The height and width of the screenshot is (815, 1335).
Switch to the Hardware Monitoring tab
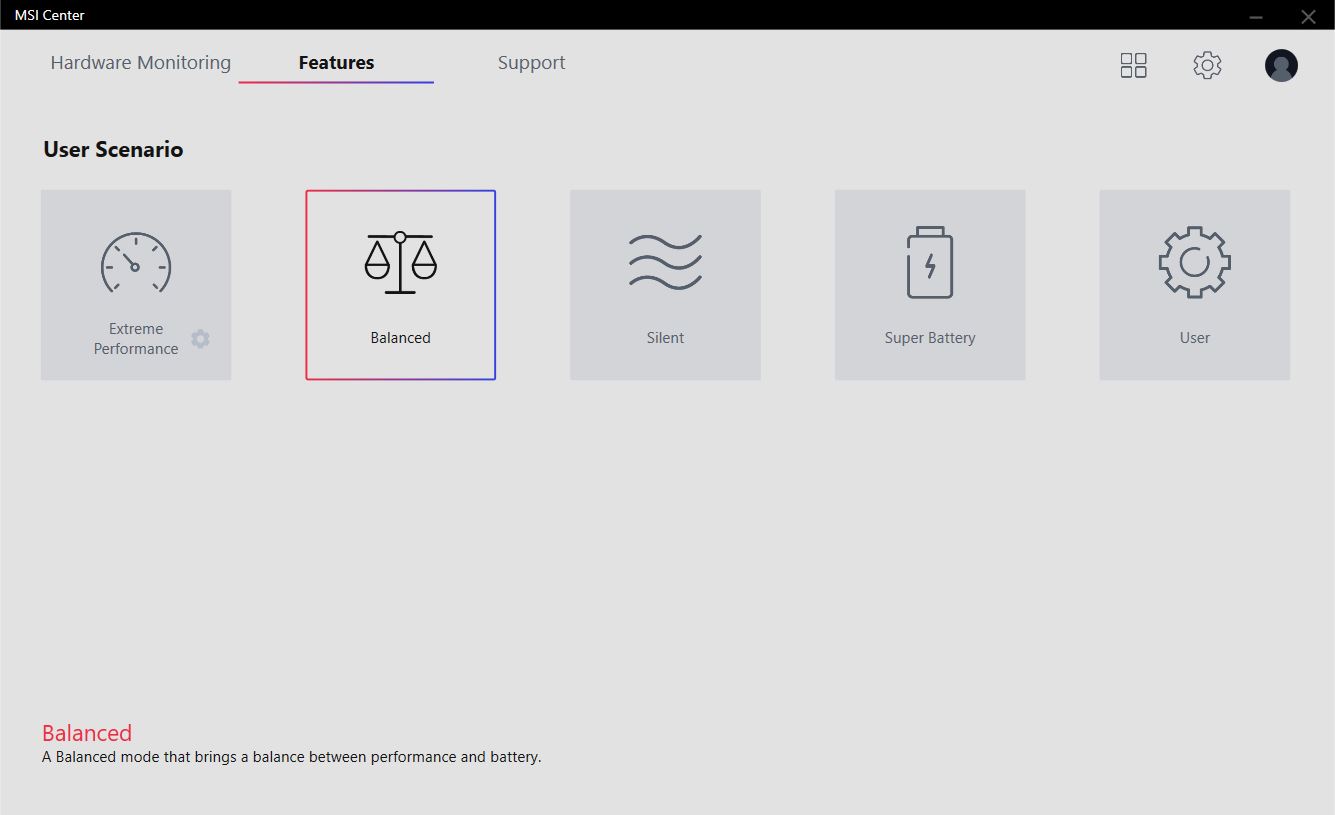click(141, 63)
